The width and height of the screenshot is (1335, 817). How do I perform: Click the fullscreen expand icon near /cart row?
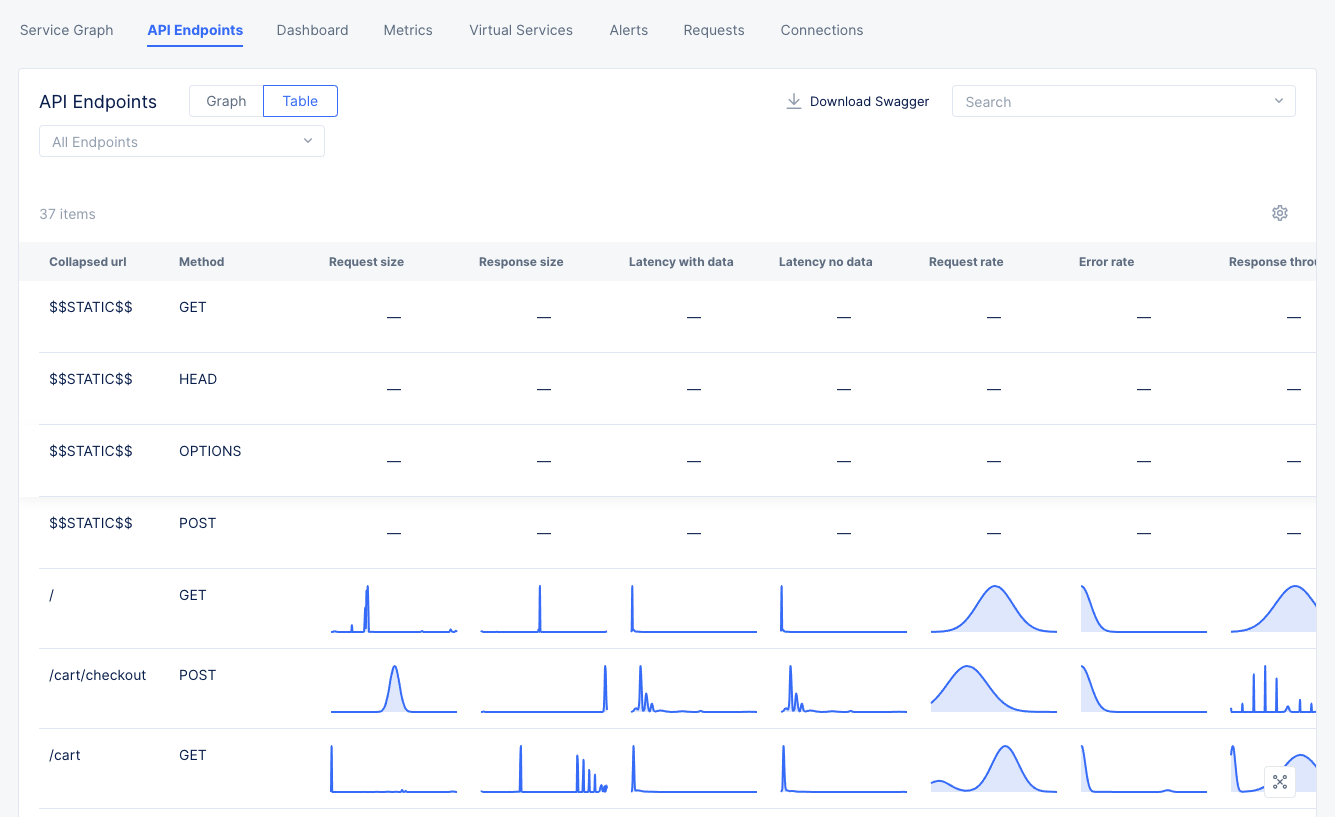point(1280,781)
